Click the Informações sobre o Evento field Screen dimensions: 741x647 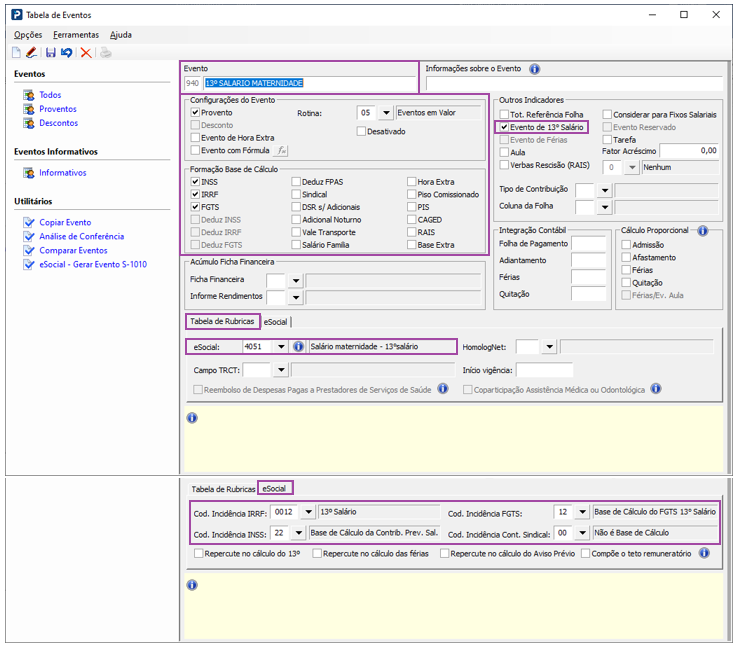574,84
